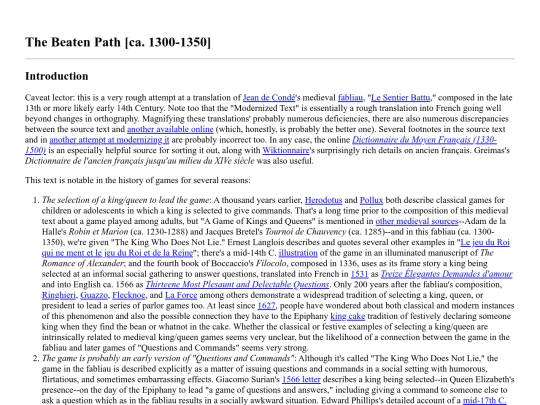Open Thirteene Most Plesaunt Questions link
This screenshot has height=405, width=540.
pyautogui.click(x=237, y=284)
